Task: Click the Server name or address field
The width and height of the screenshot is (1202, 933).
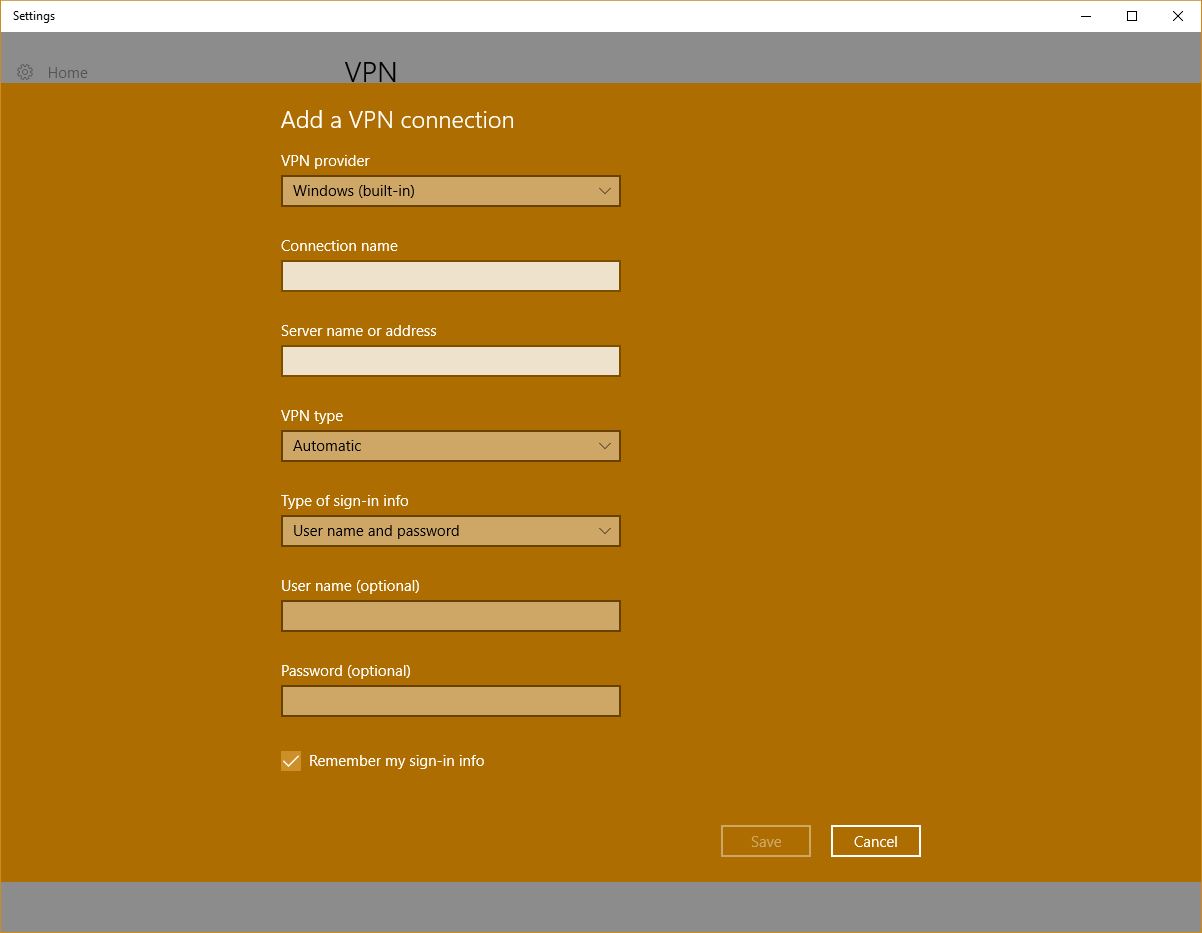Action: (x=450, y=361)
